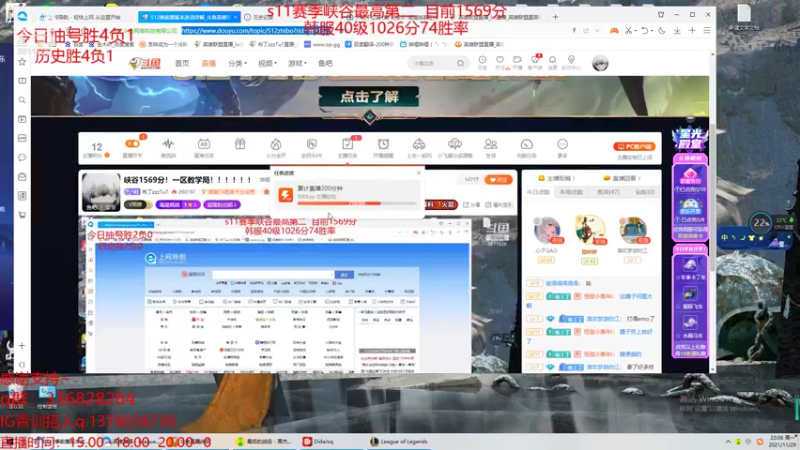Open the www.op.gg bookmark
800x450 pixels.
click(322, 44)
